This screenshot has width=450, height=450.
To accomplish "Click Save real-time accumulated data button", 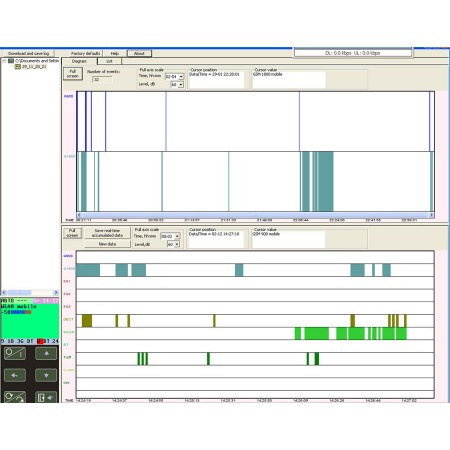I will [x=107, y=233].
